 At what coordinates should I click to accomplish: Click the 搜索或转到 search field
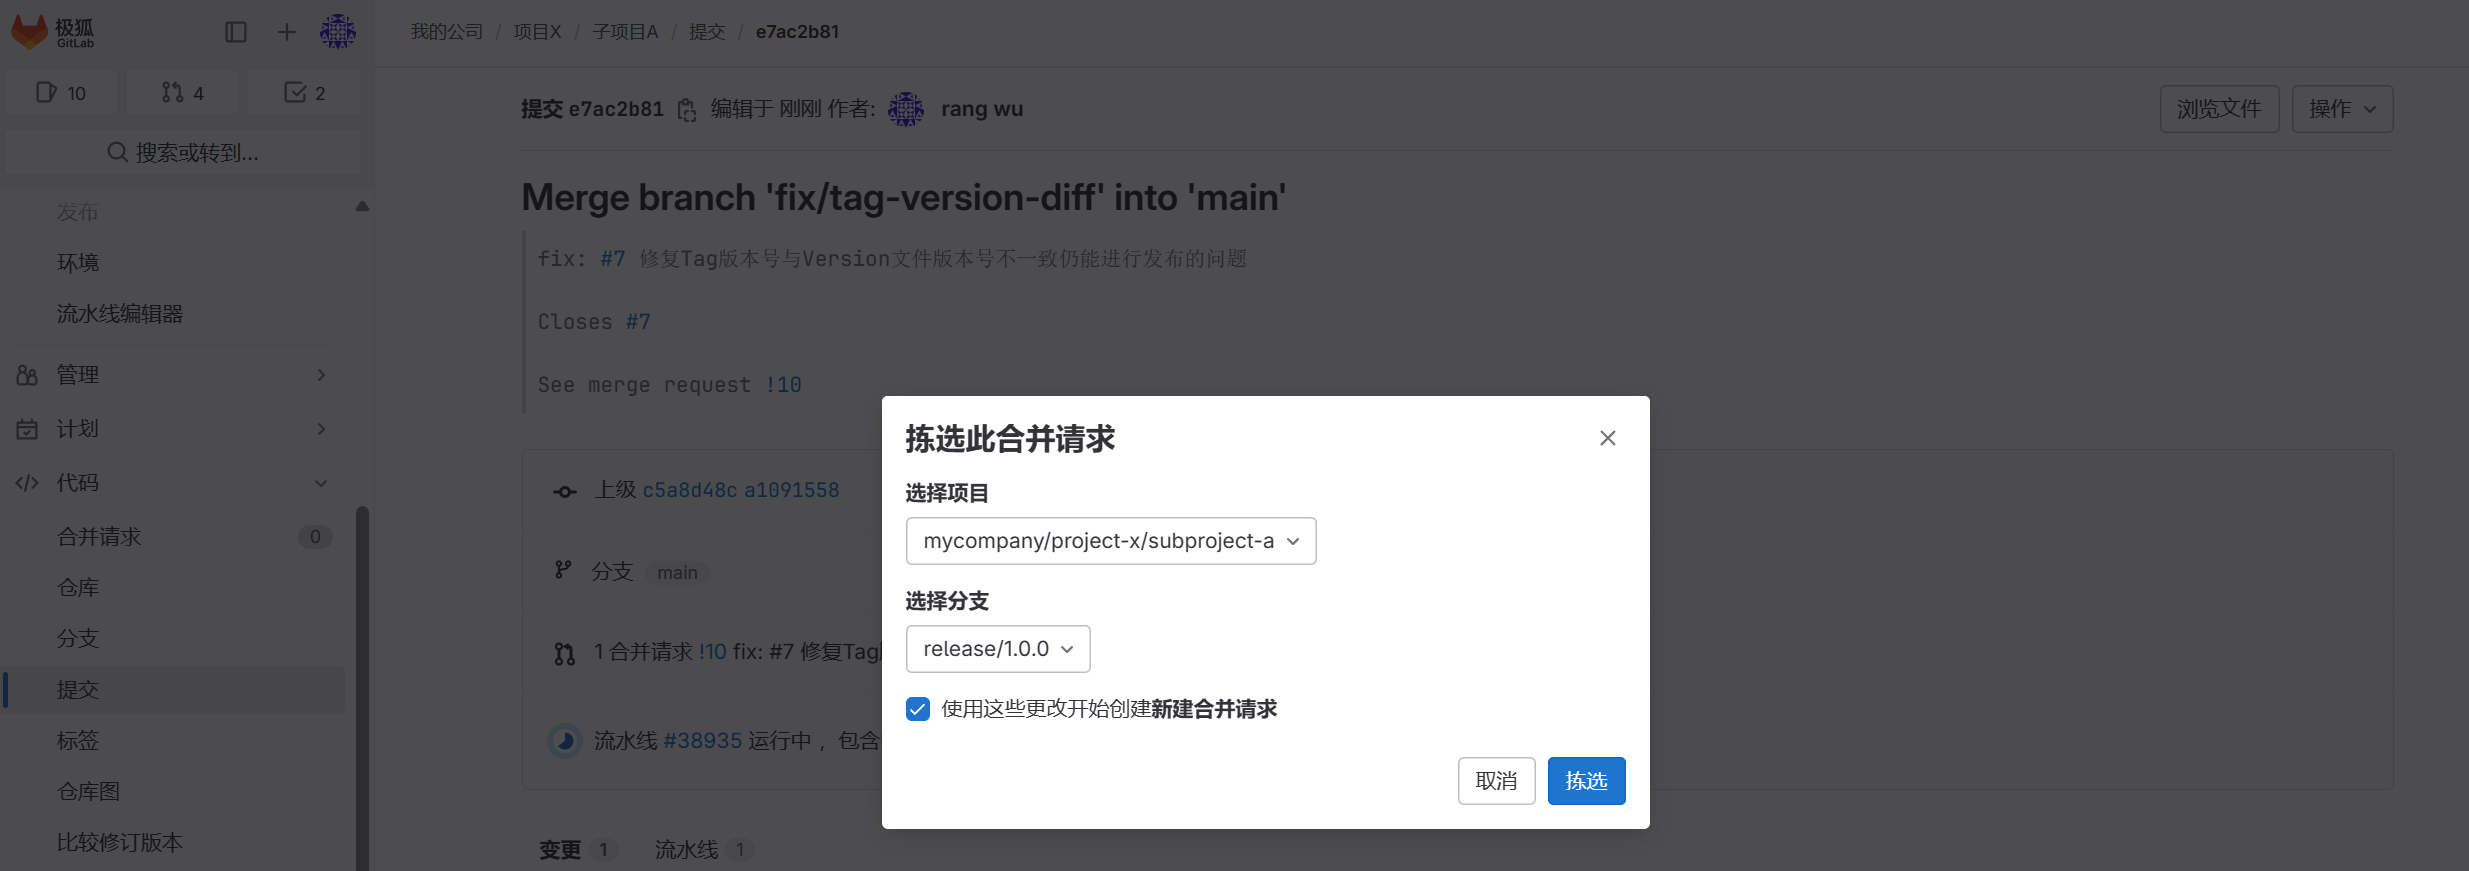tap(182, 153)
